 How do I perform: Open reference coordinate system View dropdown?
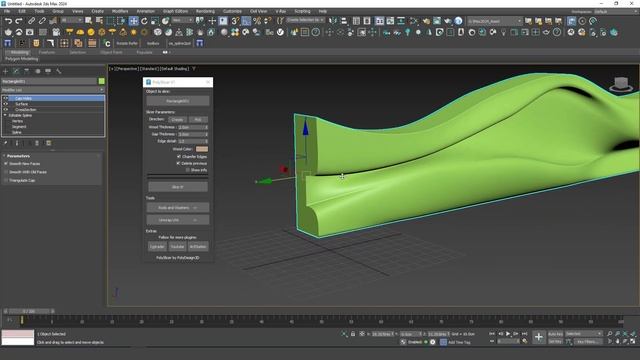click(182, 20)
